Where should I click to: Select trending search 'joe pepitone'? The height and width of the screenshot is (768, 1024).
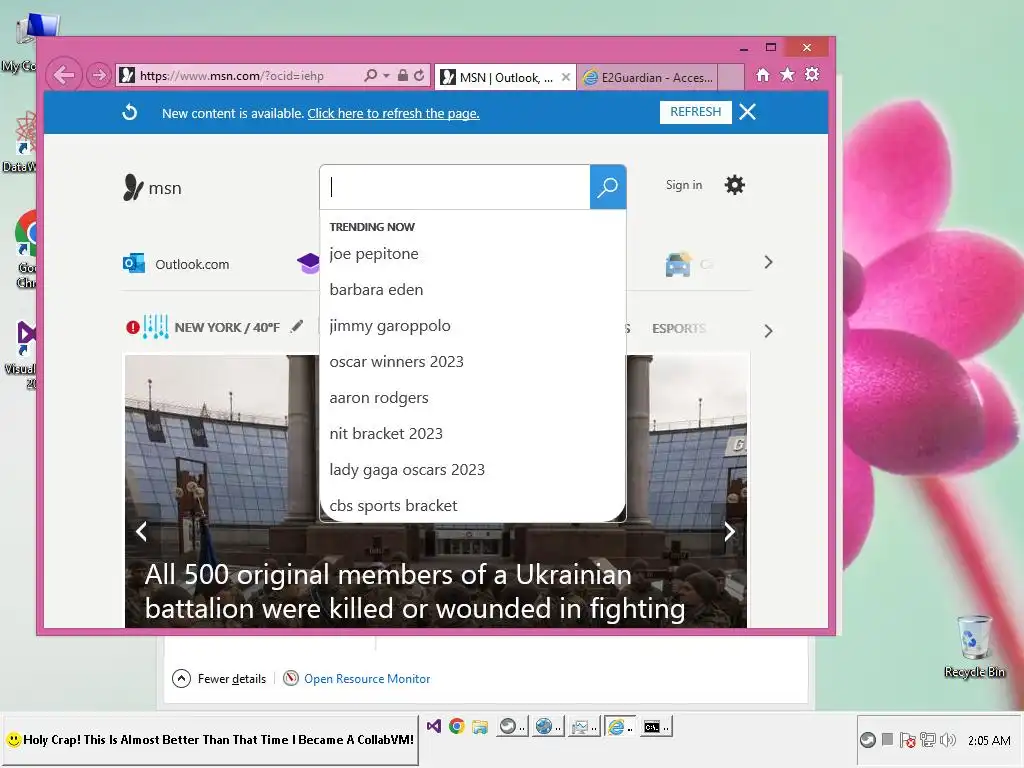click(x=374, y=254)
